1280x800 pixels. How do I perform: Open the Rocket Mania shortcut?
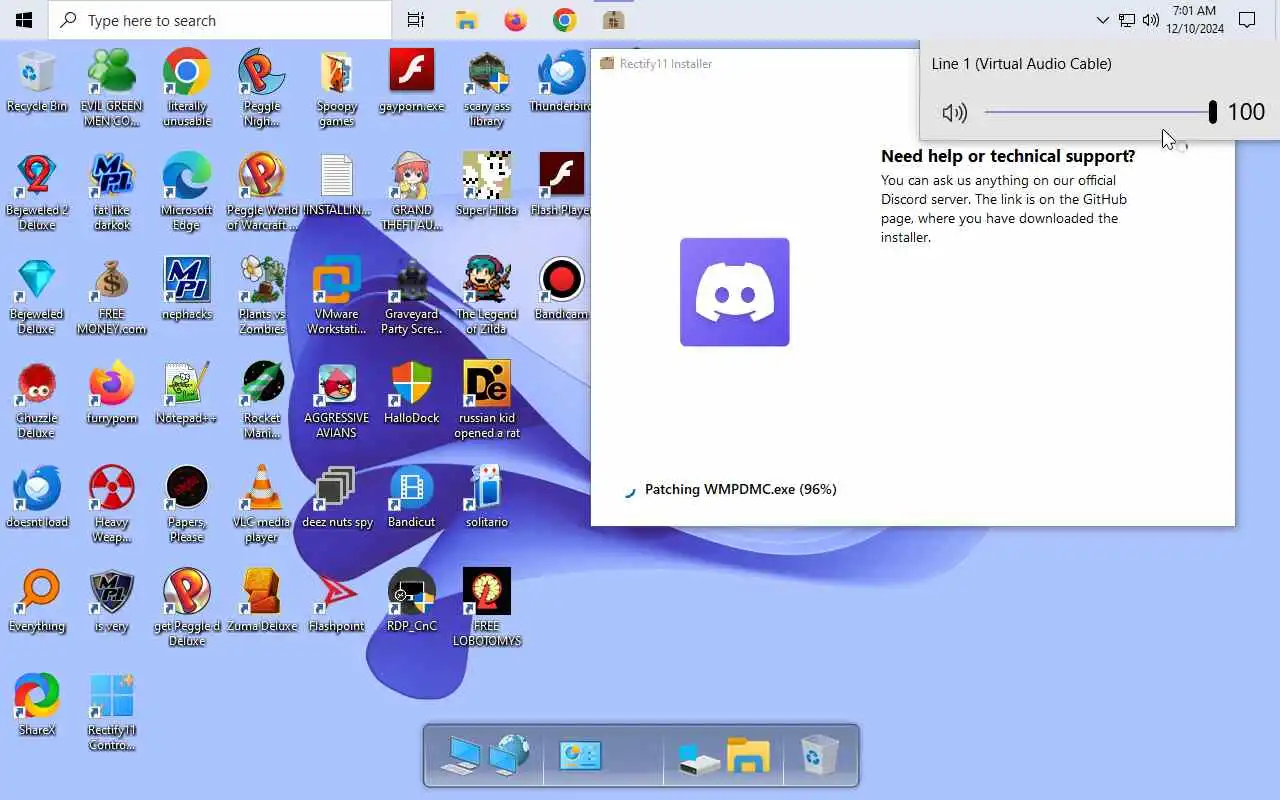(x=262, y=400)
